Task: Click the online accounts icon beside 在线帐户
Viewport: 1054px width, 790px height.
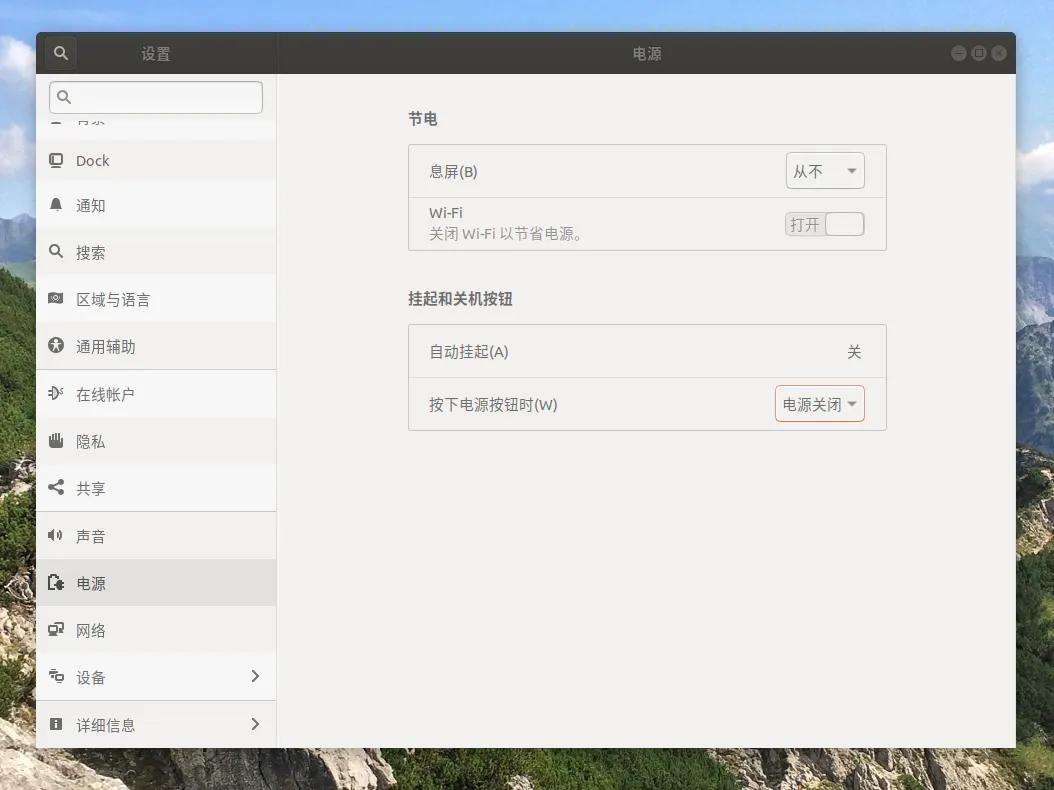Action: tap(56, 393)
